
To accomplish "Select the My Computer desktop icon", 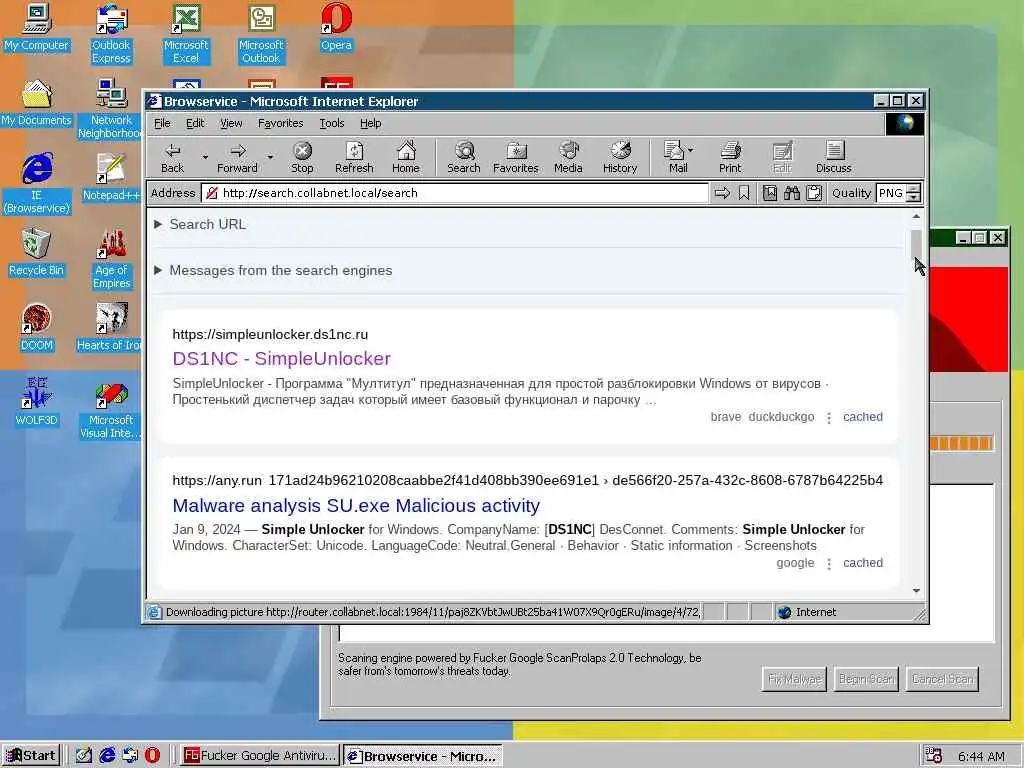I will (x=37, y=27).
